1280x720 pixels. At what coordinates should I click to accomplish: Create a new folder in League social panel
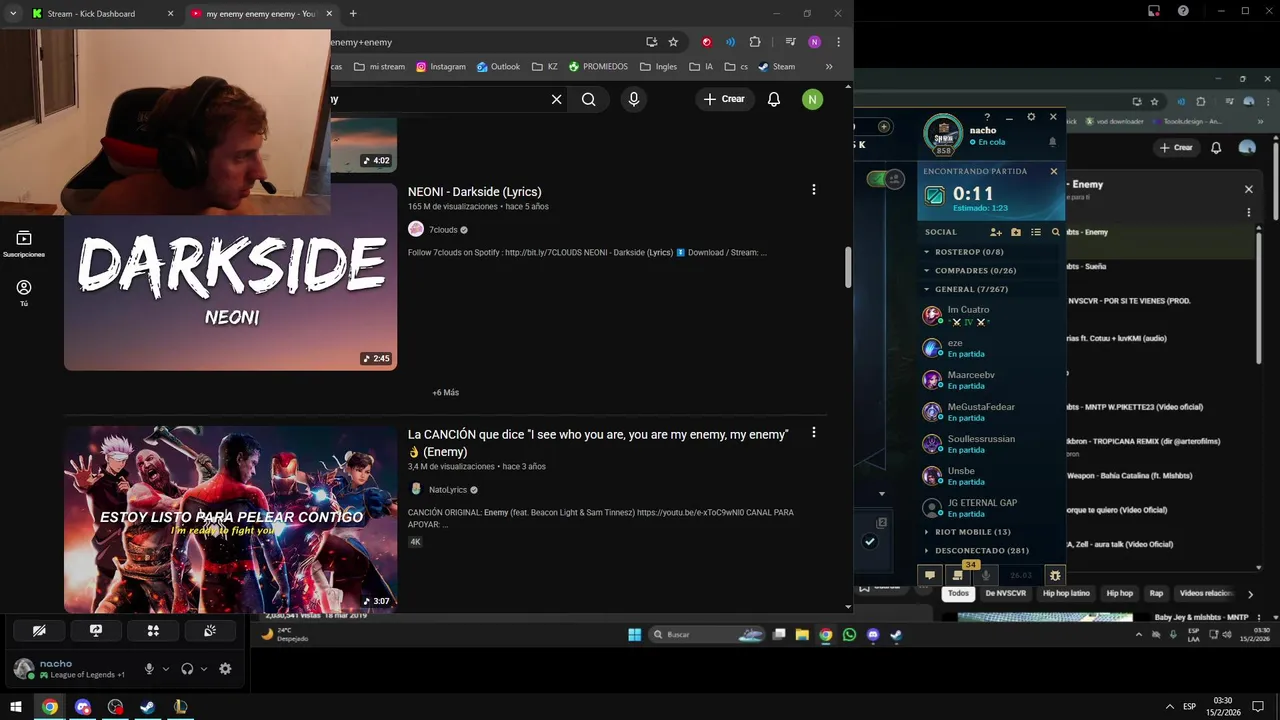[1016, 232]
